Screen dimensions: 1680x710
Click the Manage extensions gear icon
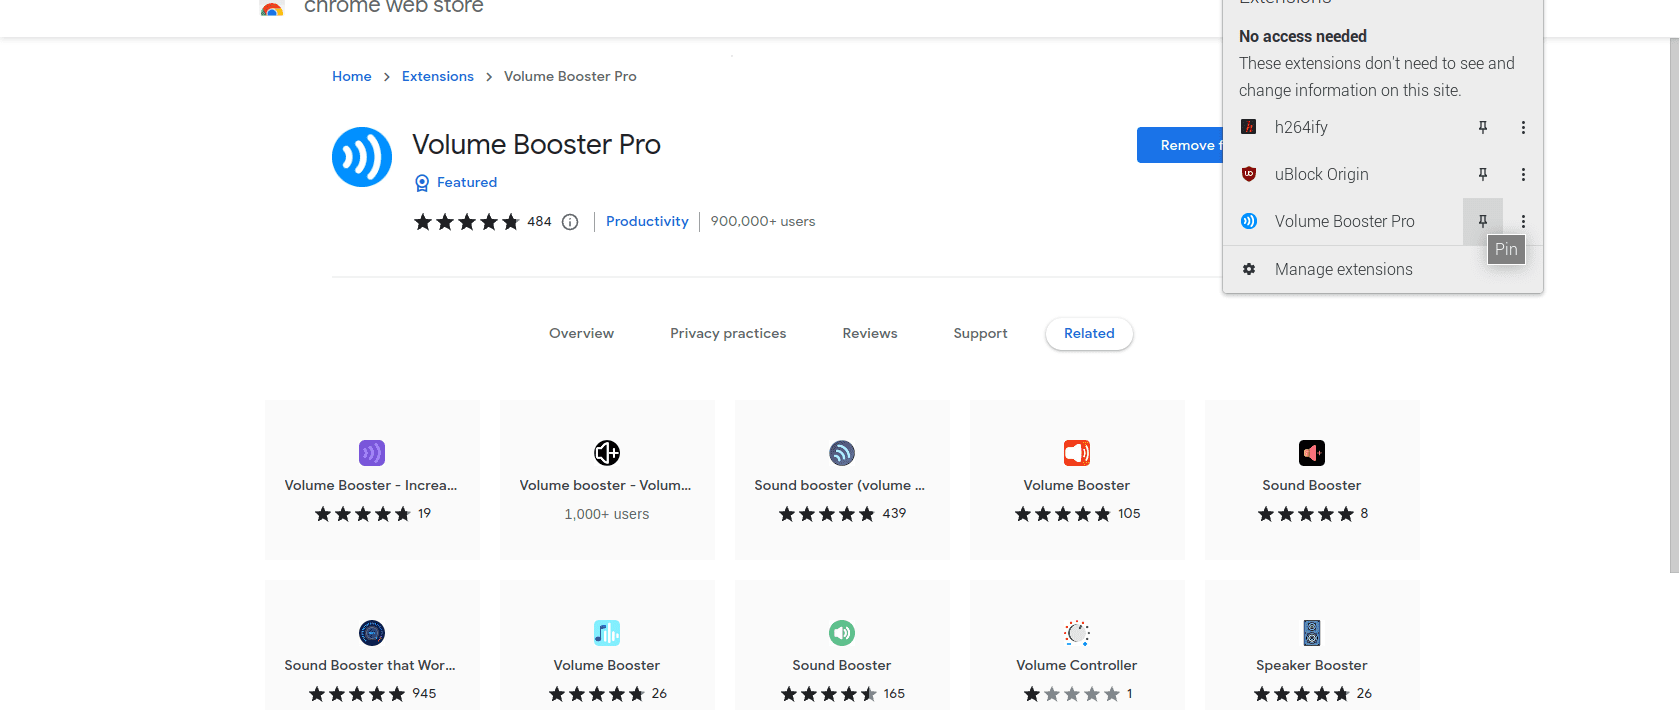click(1249, 269)
